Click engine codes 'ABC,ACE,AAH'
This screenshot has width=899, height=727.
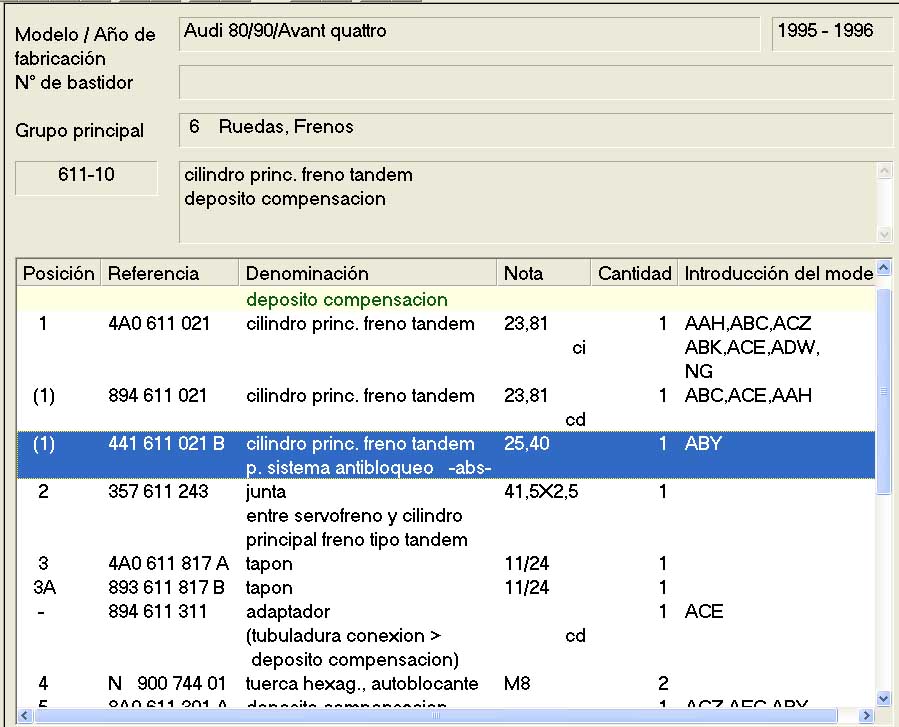(x=748, y=396)
